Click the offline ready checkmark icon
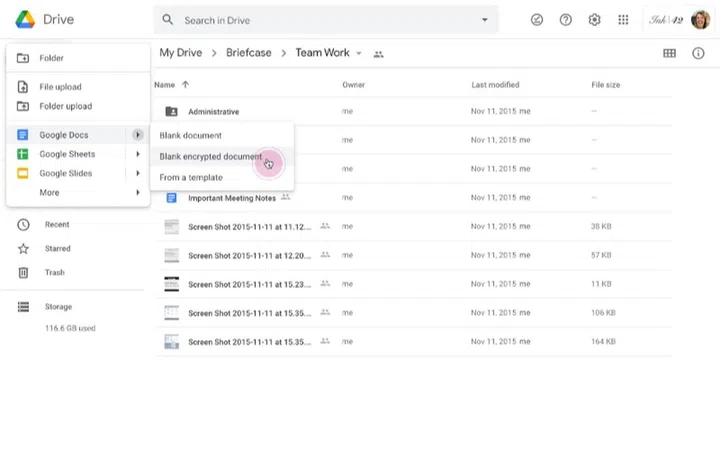Viewport: 720px width, 459px height. (537, 20)
